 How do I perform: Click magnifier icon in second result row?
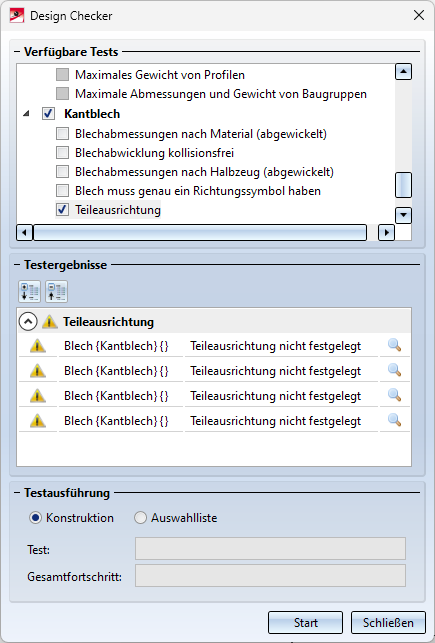pyautogui.click(x=394, y=370)
